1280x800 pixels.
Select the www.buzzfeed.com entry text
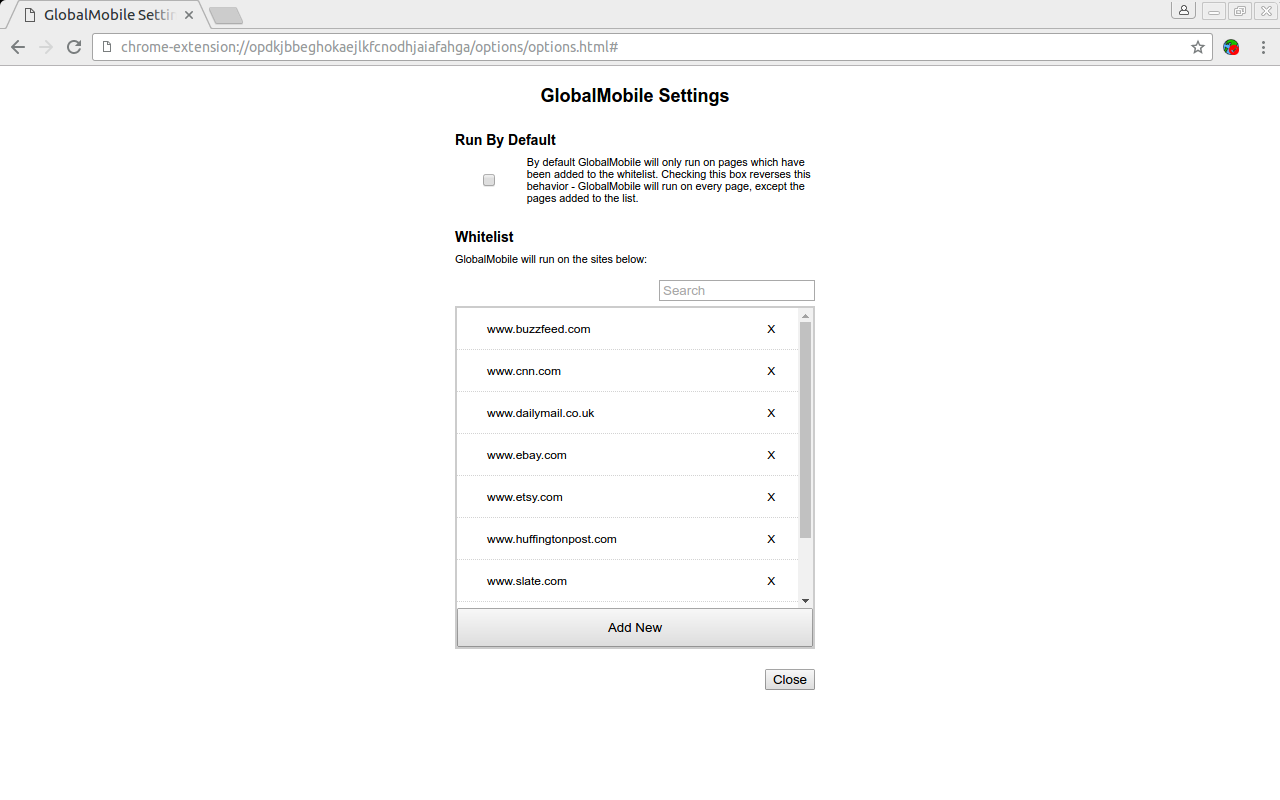(x=538, y=329)
